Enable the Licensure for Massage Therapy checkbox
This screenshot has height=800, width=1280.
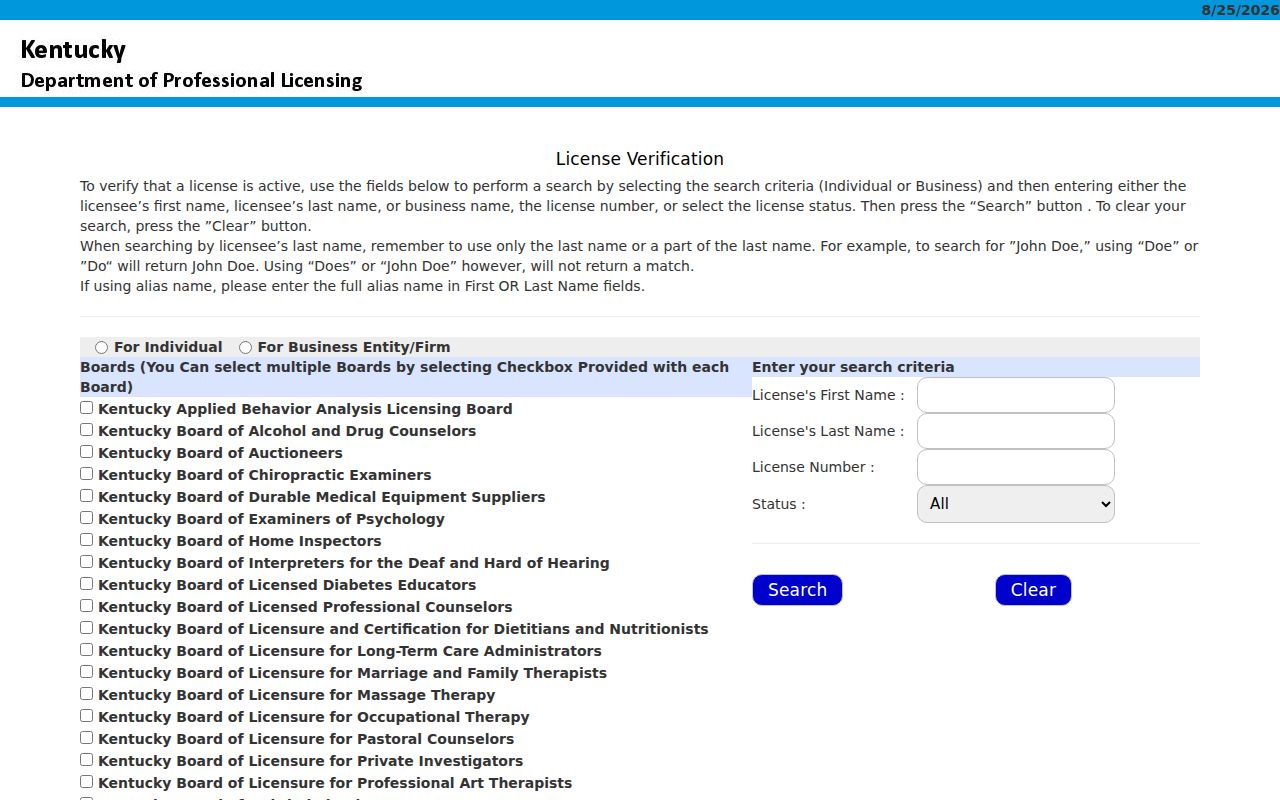(87, 694)
